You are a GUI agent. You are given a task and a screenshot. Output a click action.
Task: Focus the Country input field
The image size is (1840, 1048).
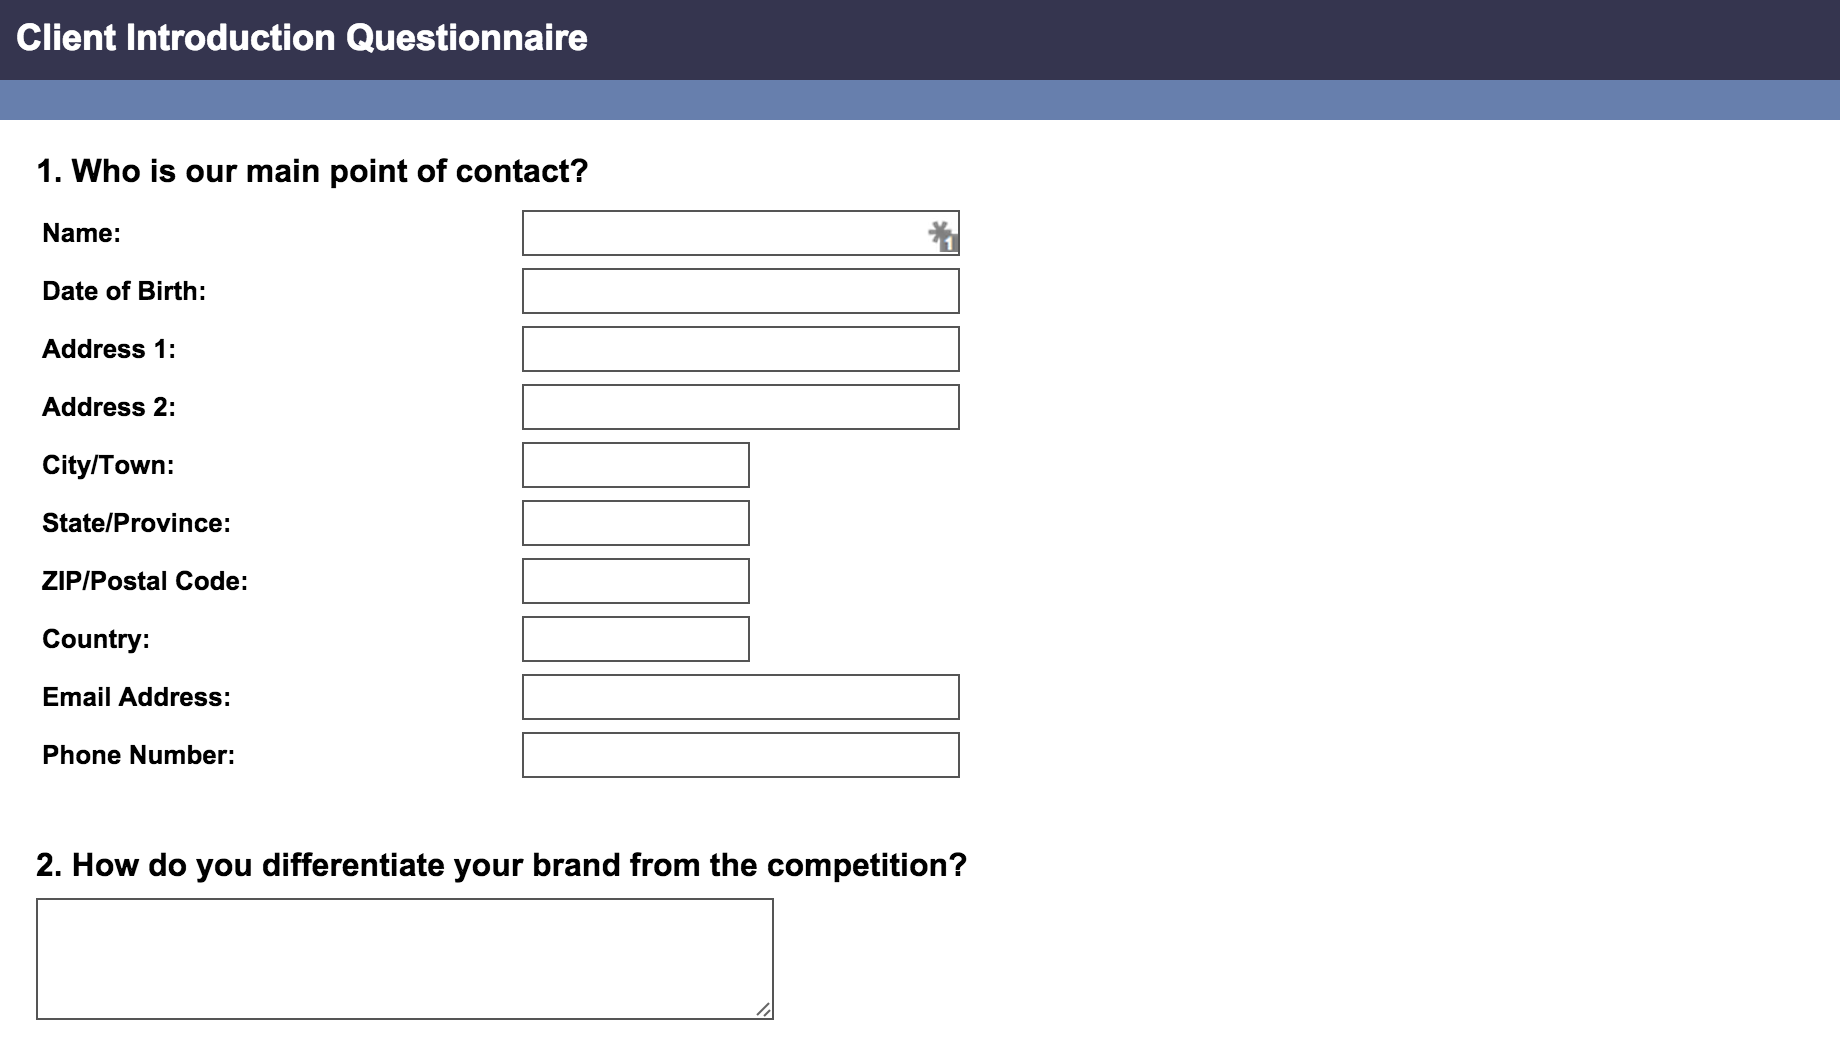(635, 639)
